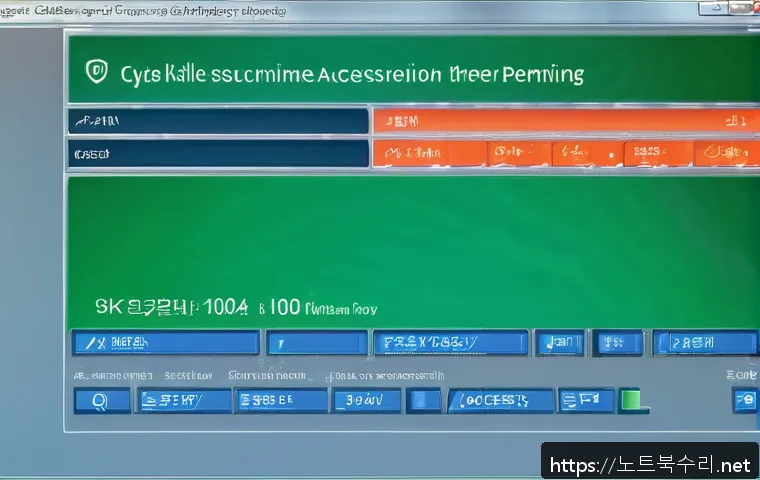This screenshot has width=760, height=480.
Task: Select the green header title text
Action: (x=351, y=74)
